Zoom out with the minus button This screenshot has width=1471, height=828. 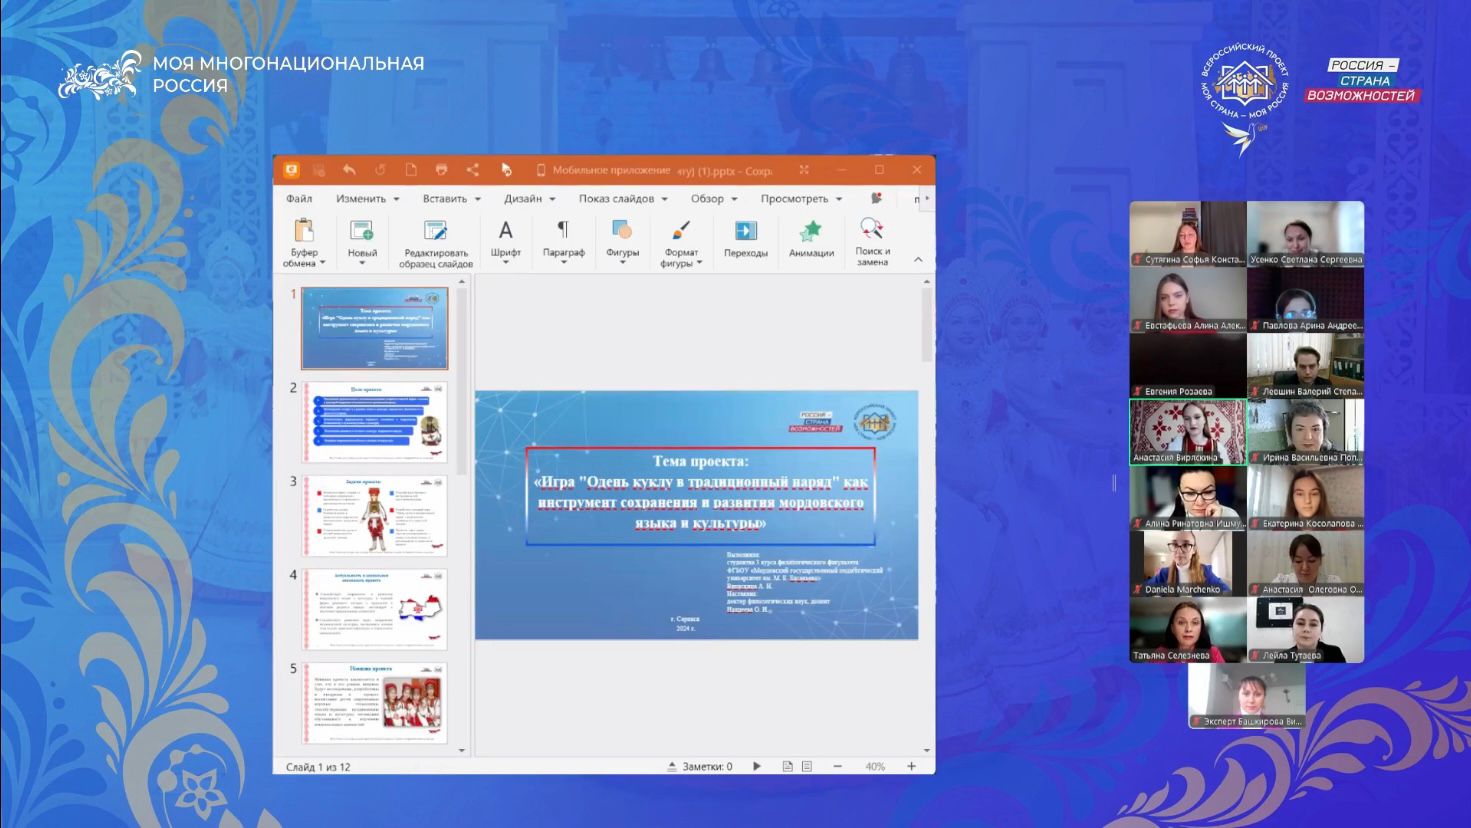[837, 766]
